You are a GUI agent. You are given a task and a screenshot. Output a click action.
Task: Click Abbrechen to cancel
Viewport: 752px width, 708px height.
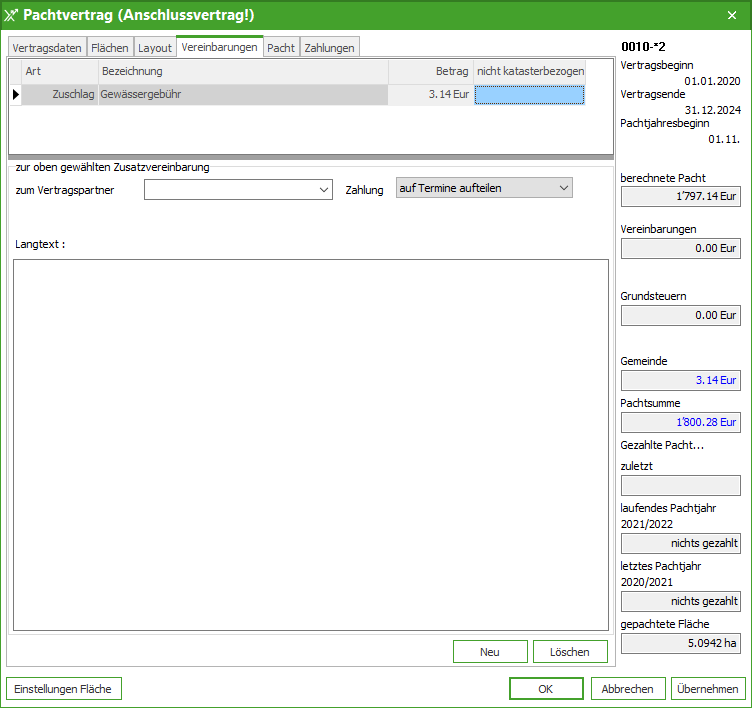tap(628, 689)
